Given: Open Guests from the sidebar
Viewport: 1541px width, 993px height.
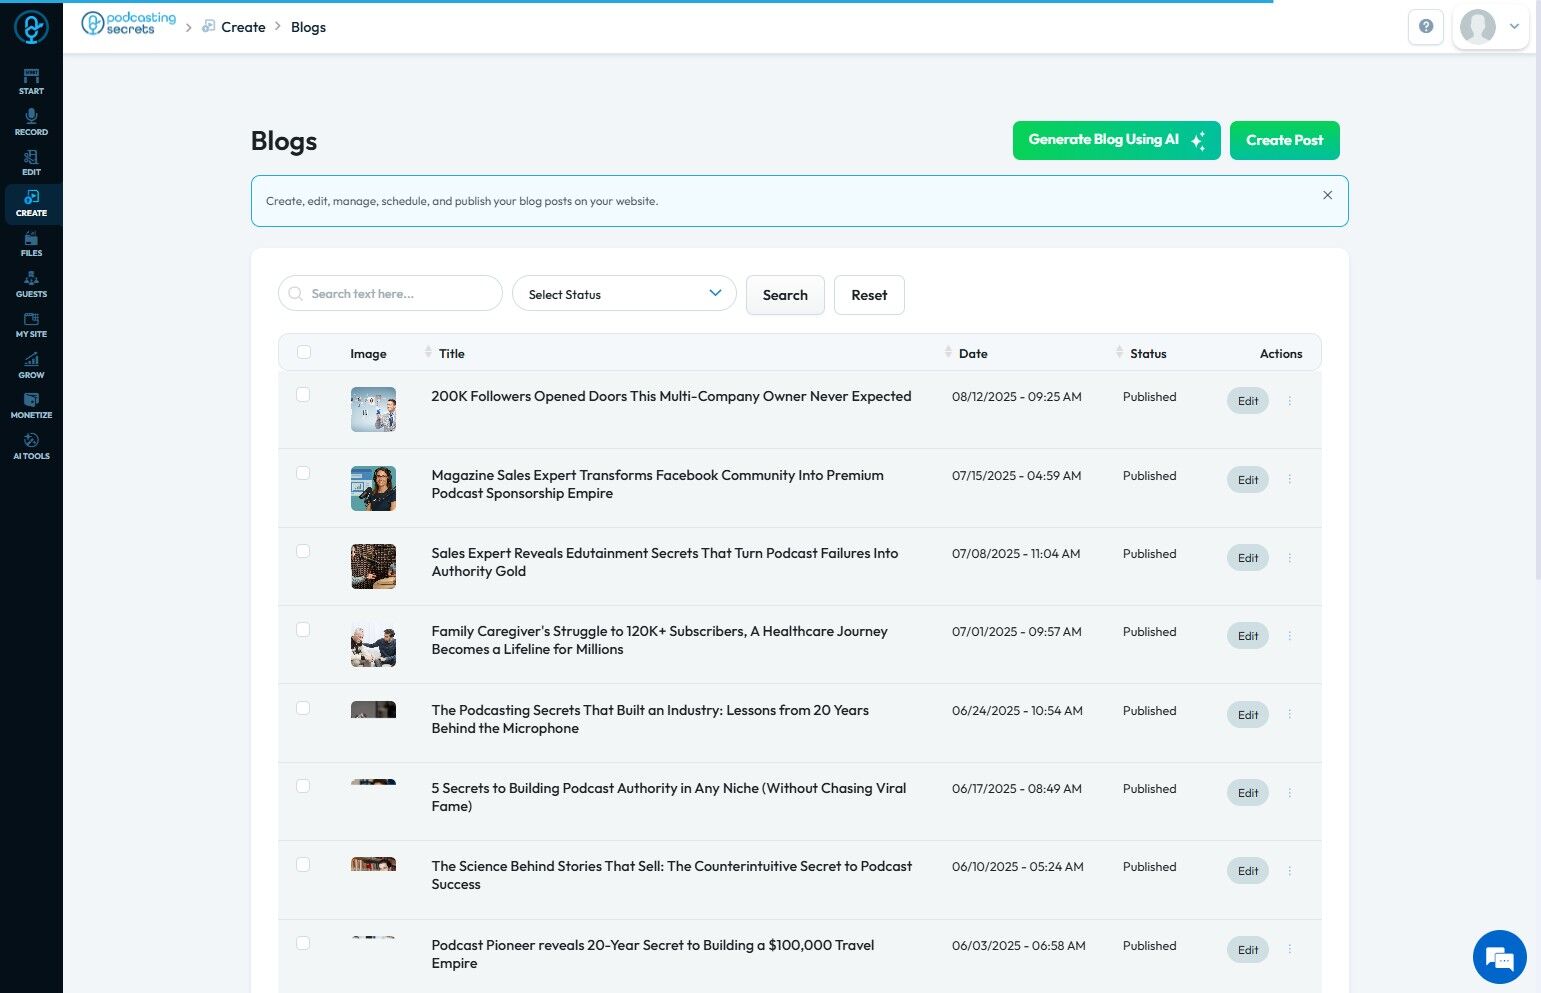Looking at the screenshot, I should (x=31, y=284).
